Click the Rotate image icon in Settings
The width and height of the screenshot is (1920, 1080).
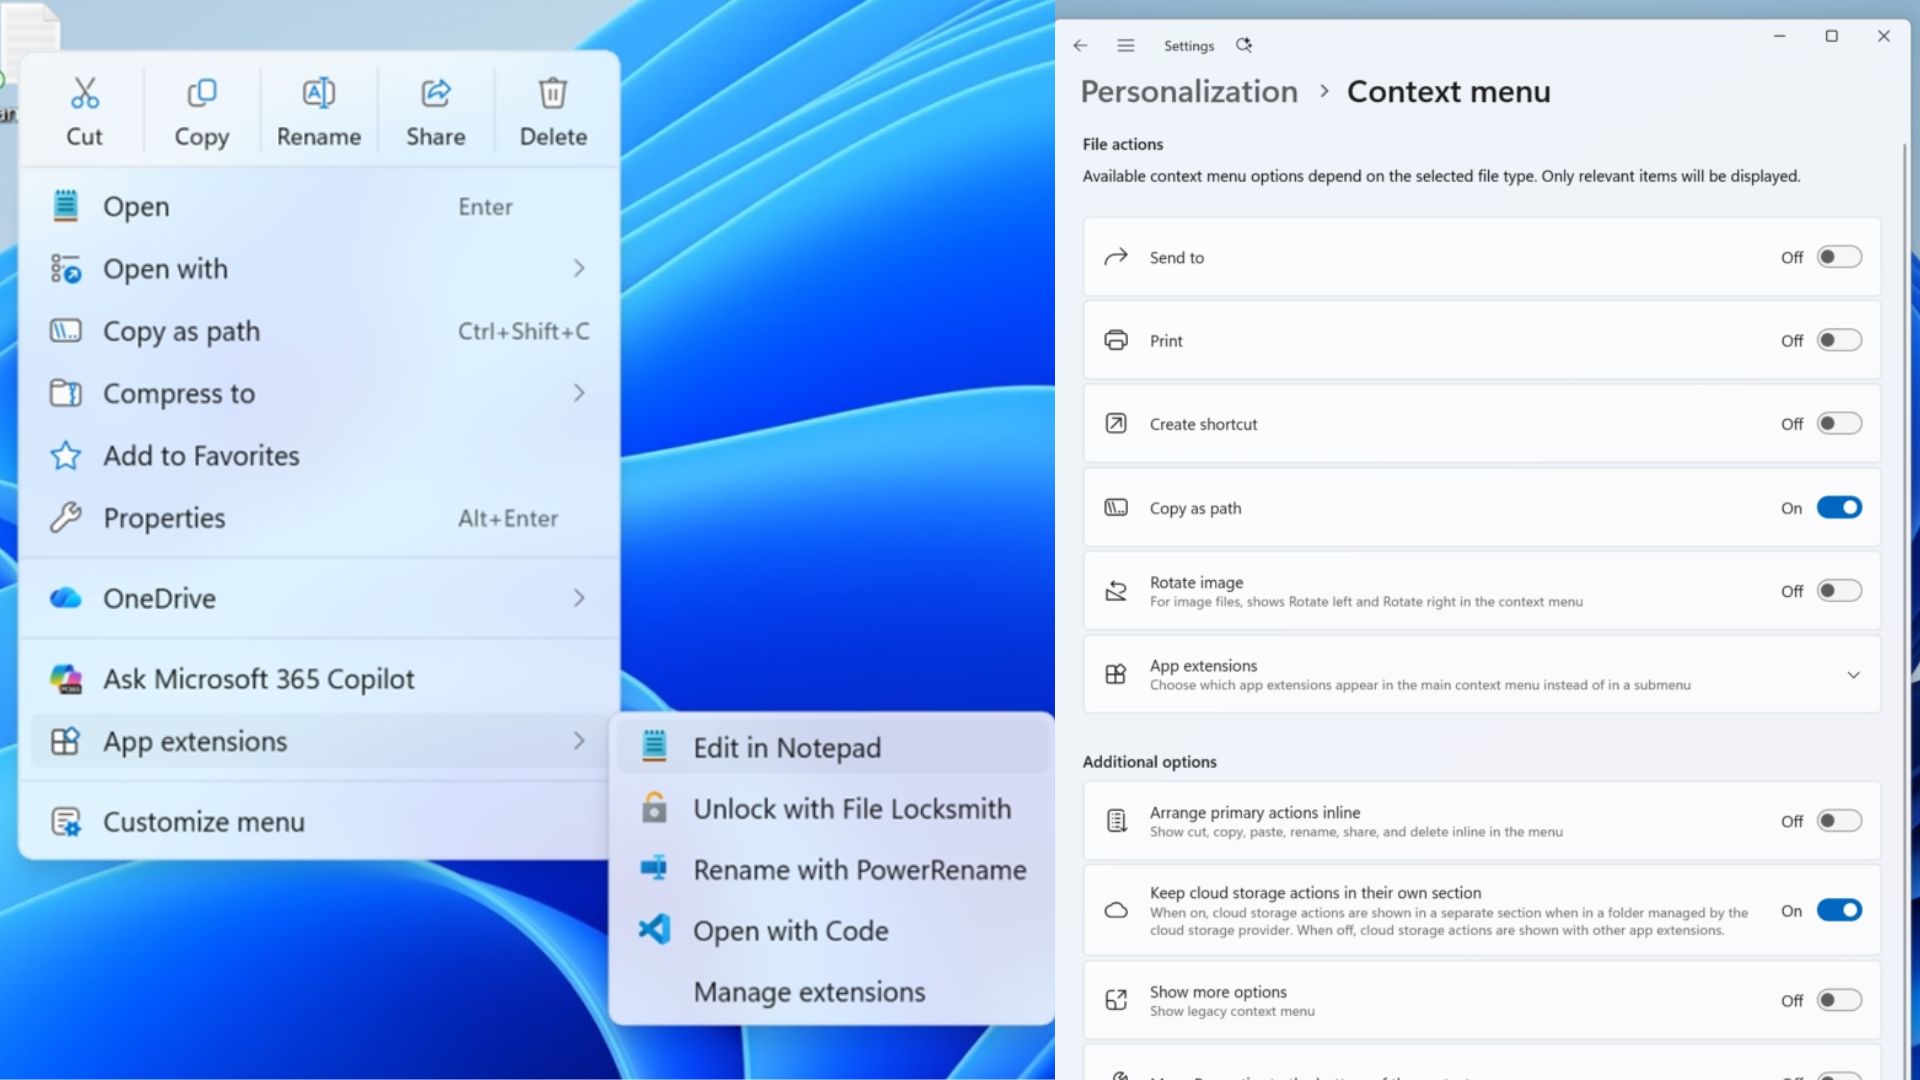click(x=1116, y=591)
